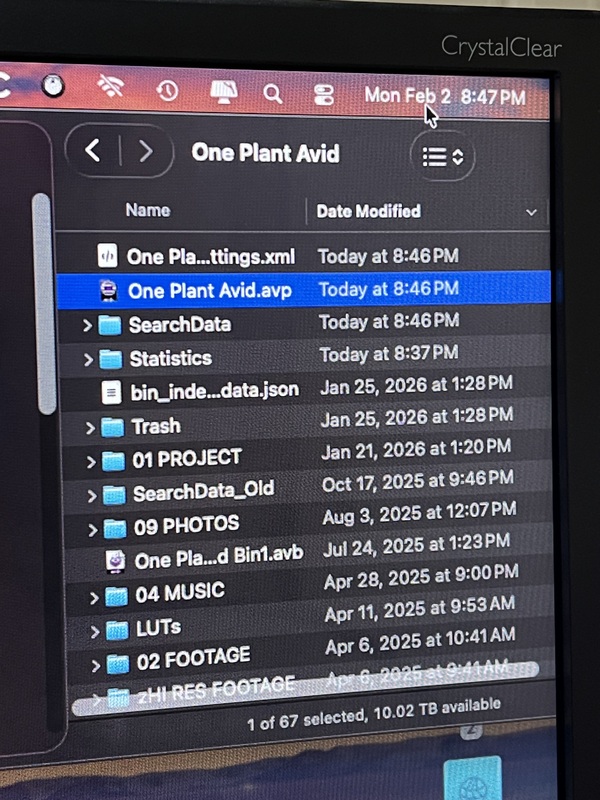Expand the 02 FOOTAGE folder disclosure triangle

coord(95,663)
